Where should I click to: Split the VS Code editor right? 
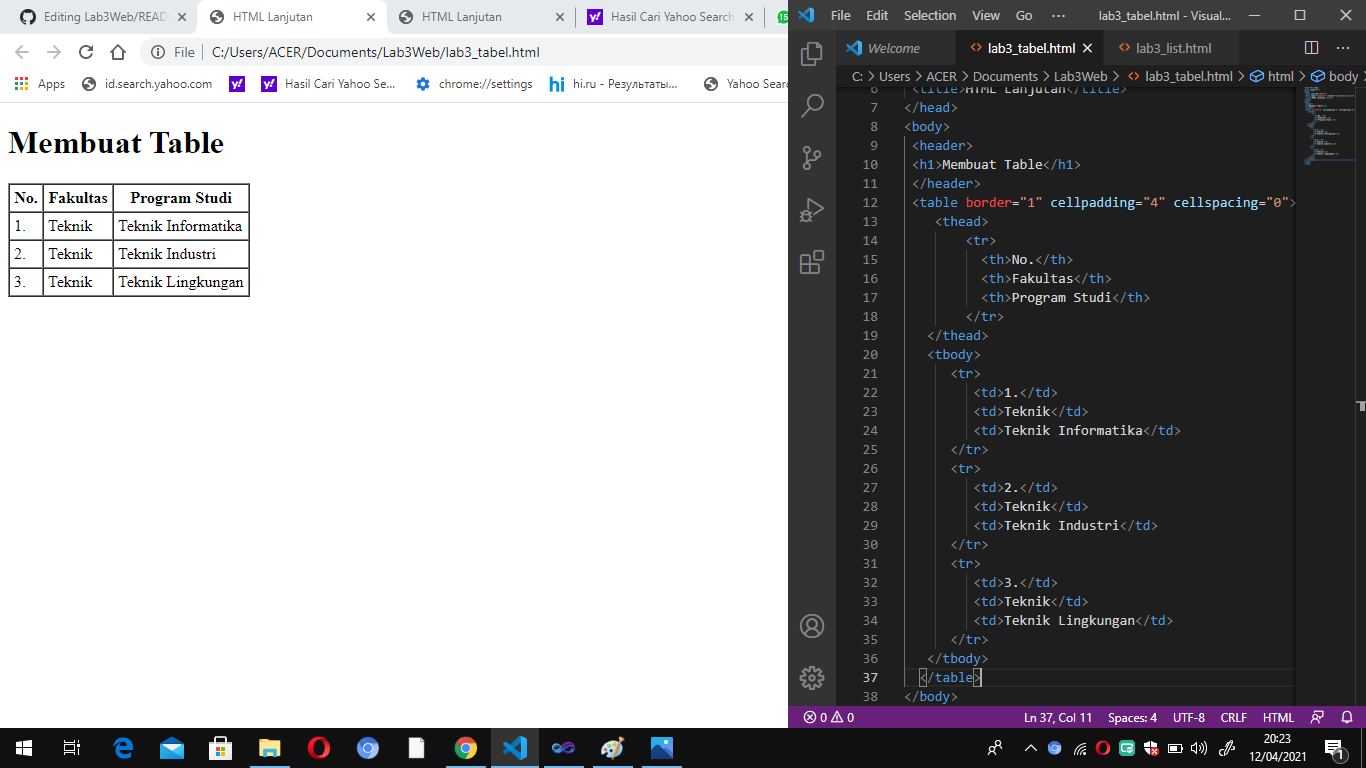pyautogui.click(x=1312, y=48)
